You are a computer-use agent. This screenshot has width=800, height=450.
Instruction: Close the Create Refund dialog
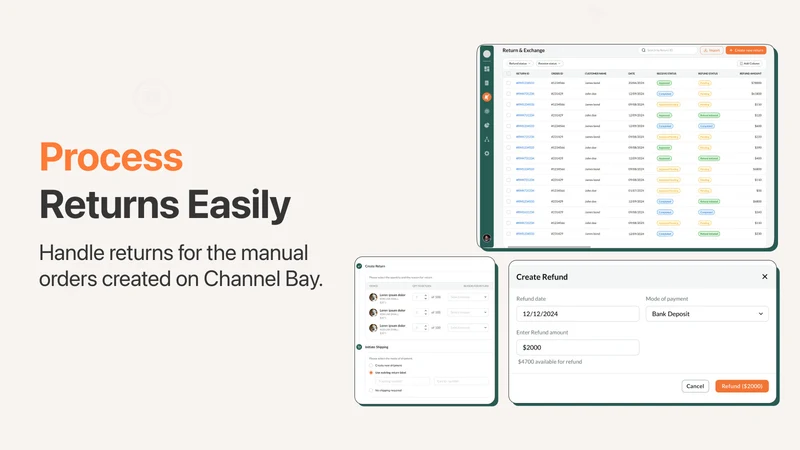pyautogui.click(x=764, y=277)
